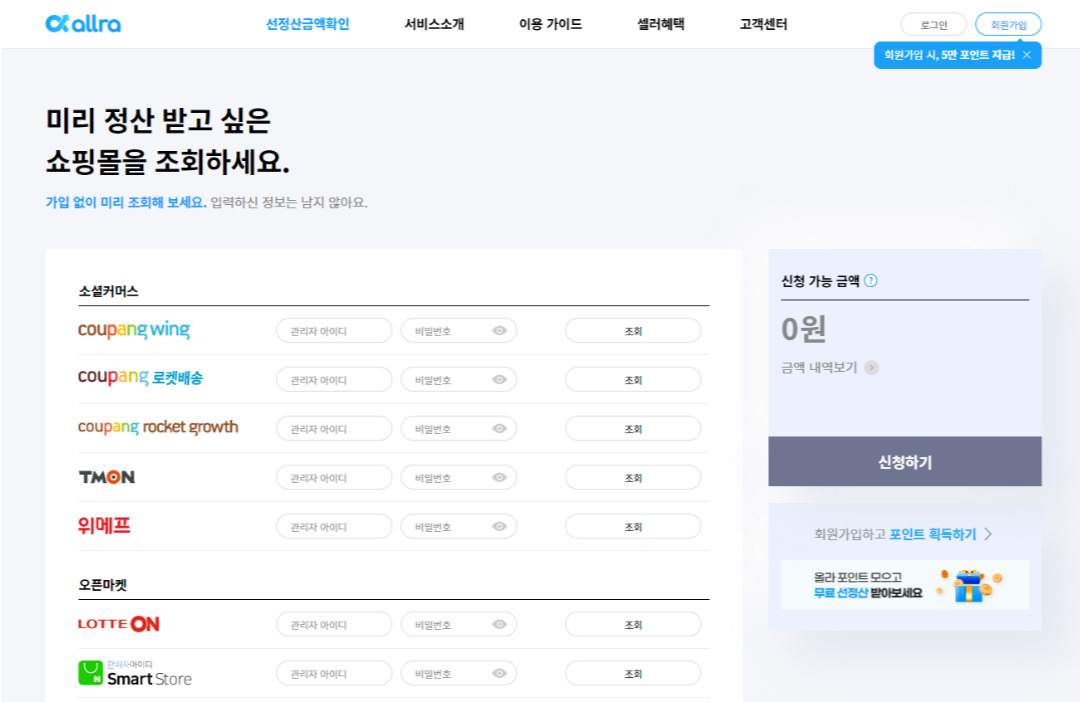Click the Coupang Wing admin ID field
This screenshot has height=702, width=1080.
(334, 331)
